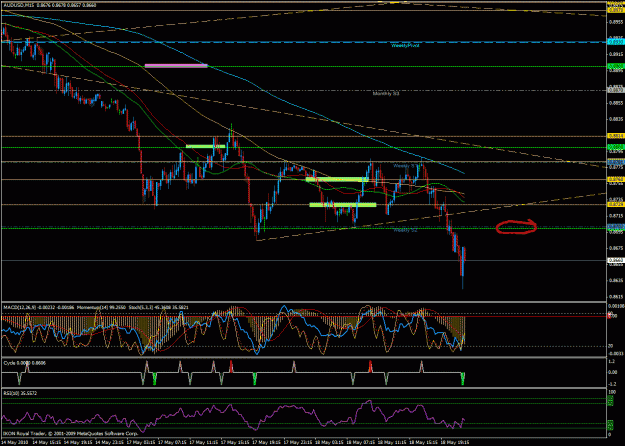Click the 20 level label in the oscillator pane
This screenshot has width=625, height=446.
tap(610, 346)
